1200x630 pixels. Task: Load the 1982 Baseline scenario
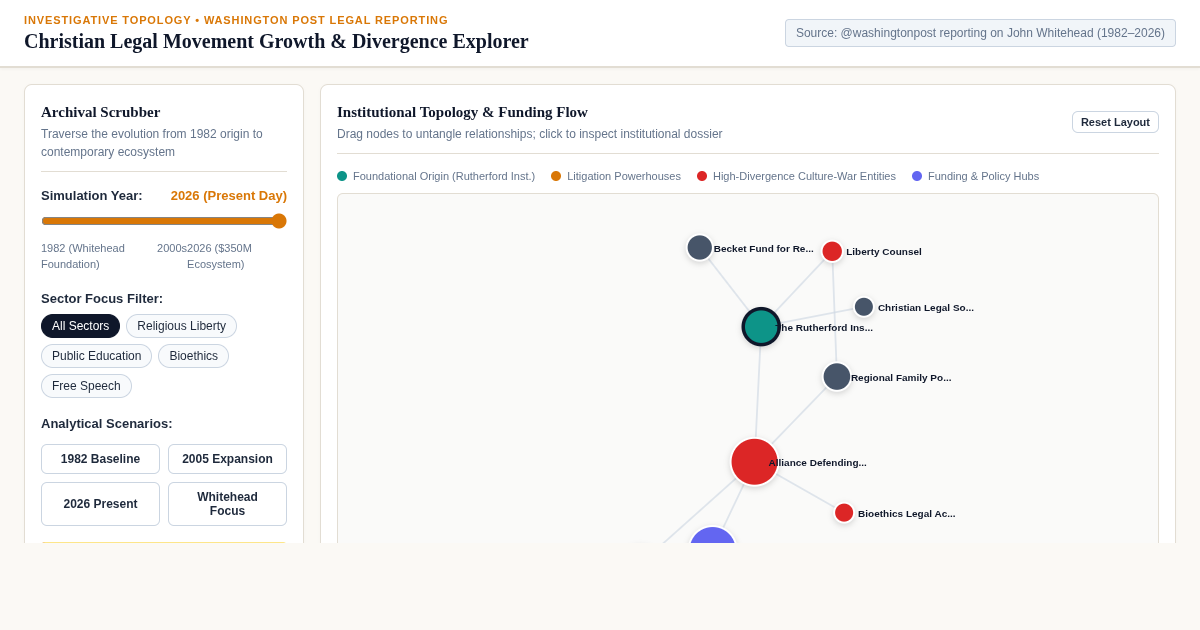tap(100, 459)
